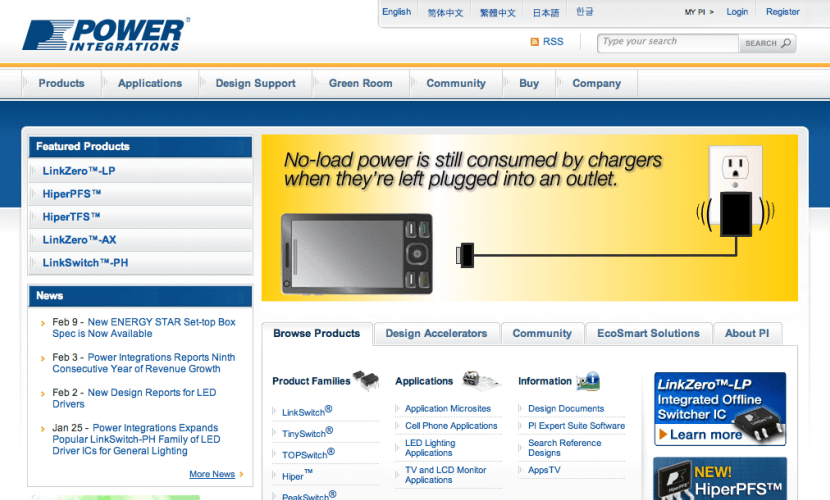Click the Applications circuit board icon

pyautogui.click(x=480, y=380)
